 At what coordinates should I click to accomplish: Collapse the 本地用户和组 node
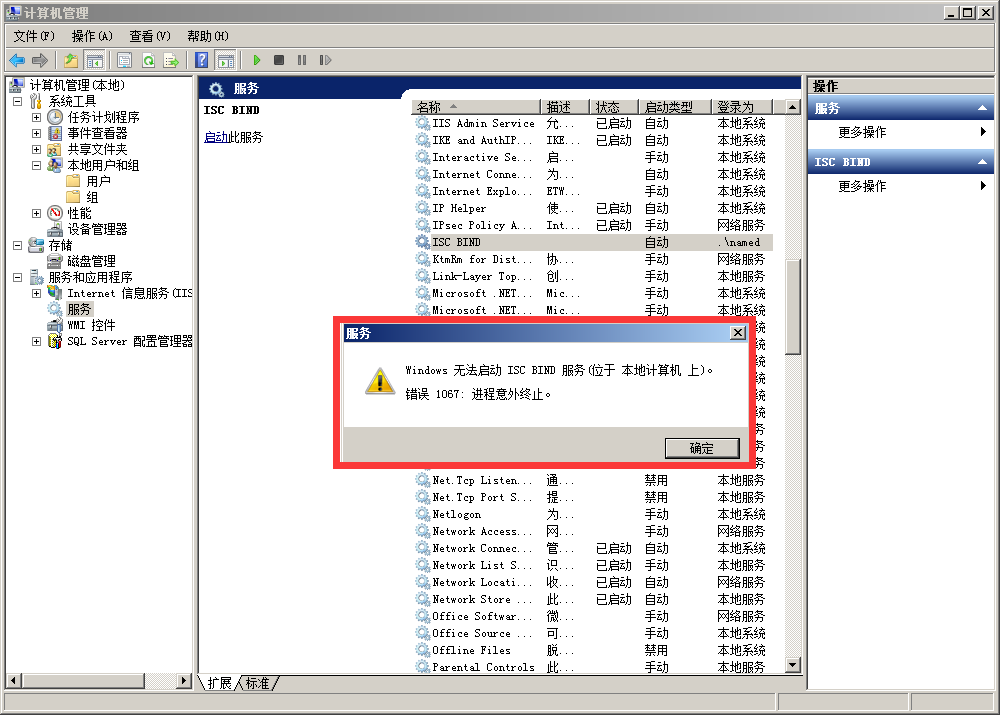(36, 165)
